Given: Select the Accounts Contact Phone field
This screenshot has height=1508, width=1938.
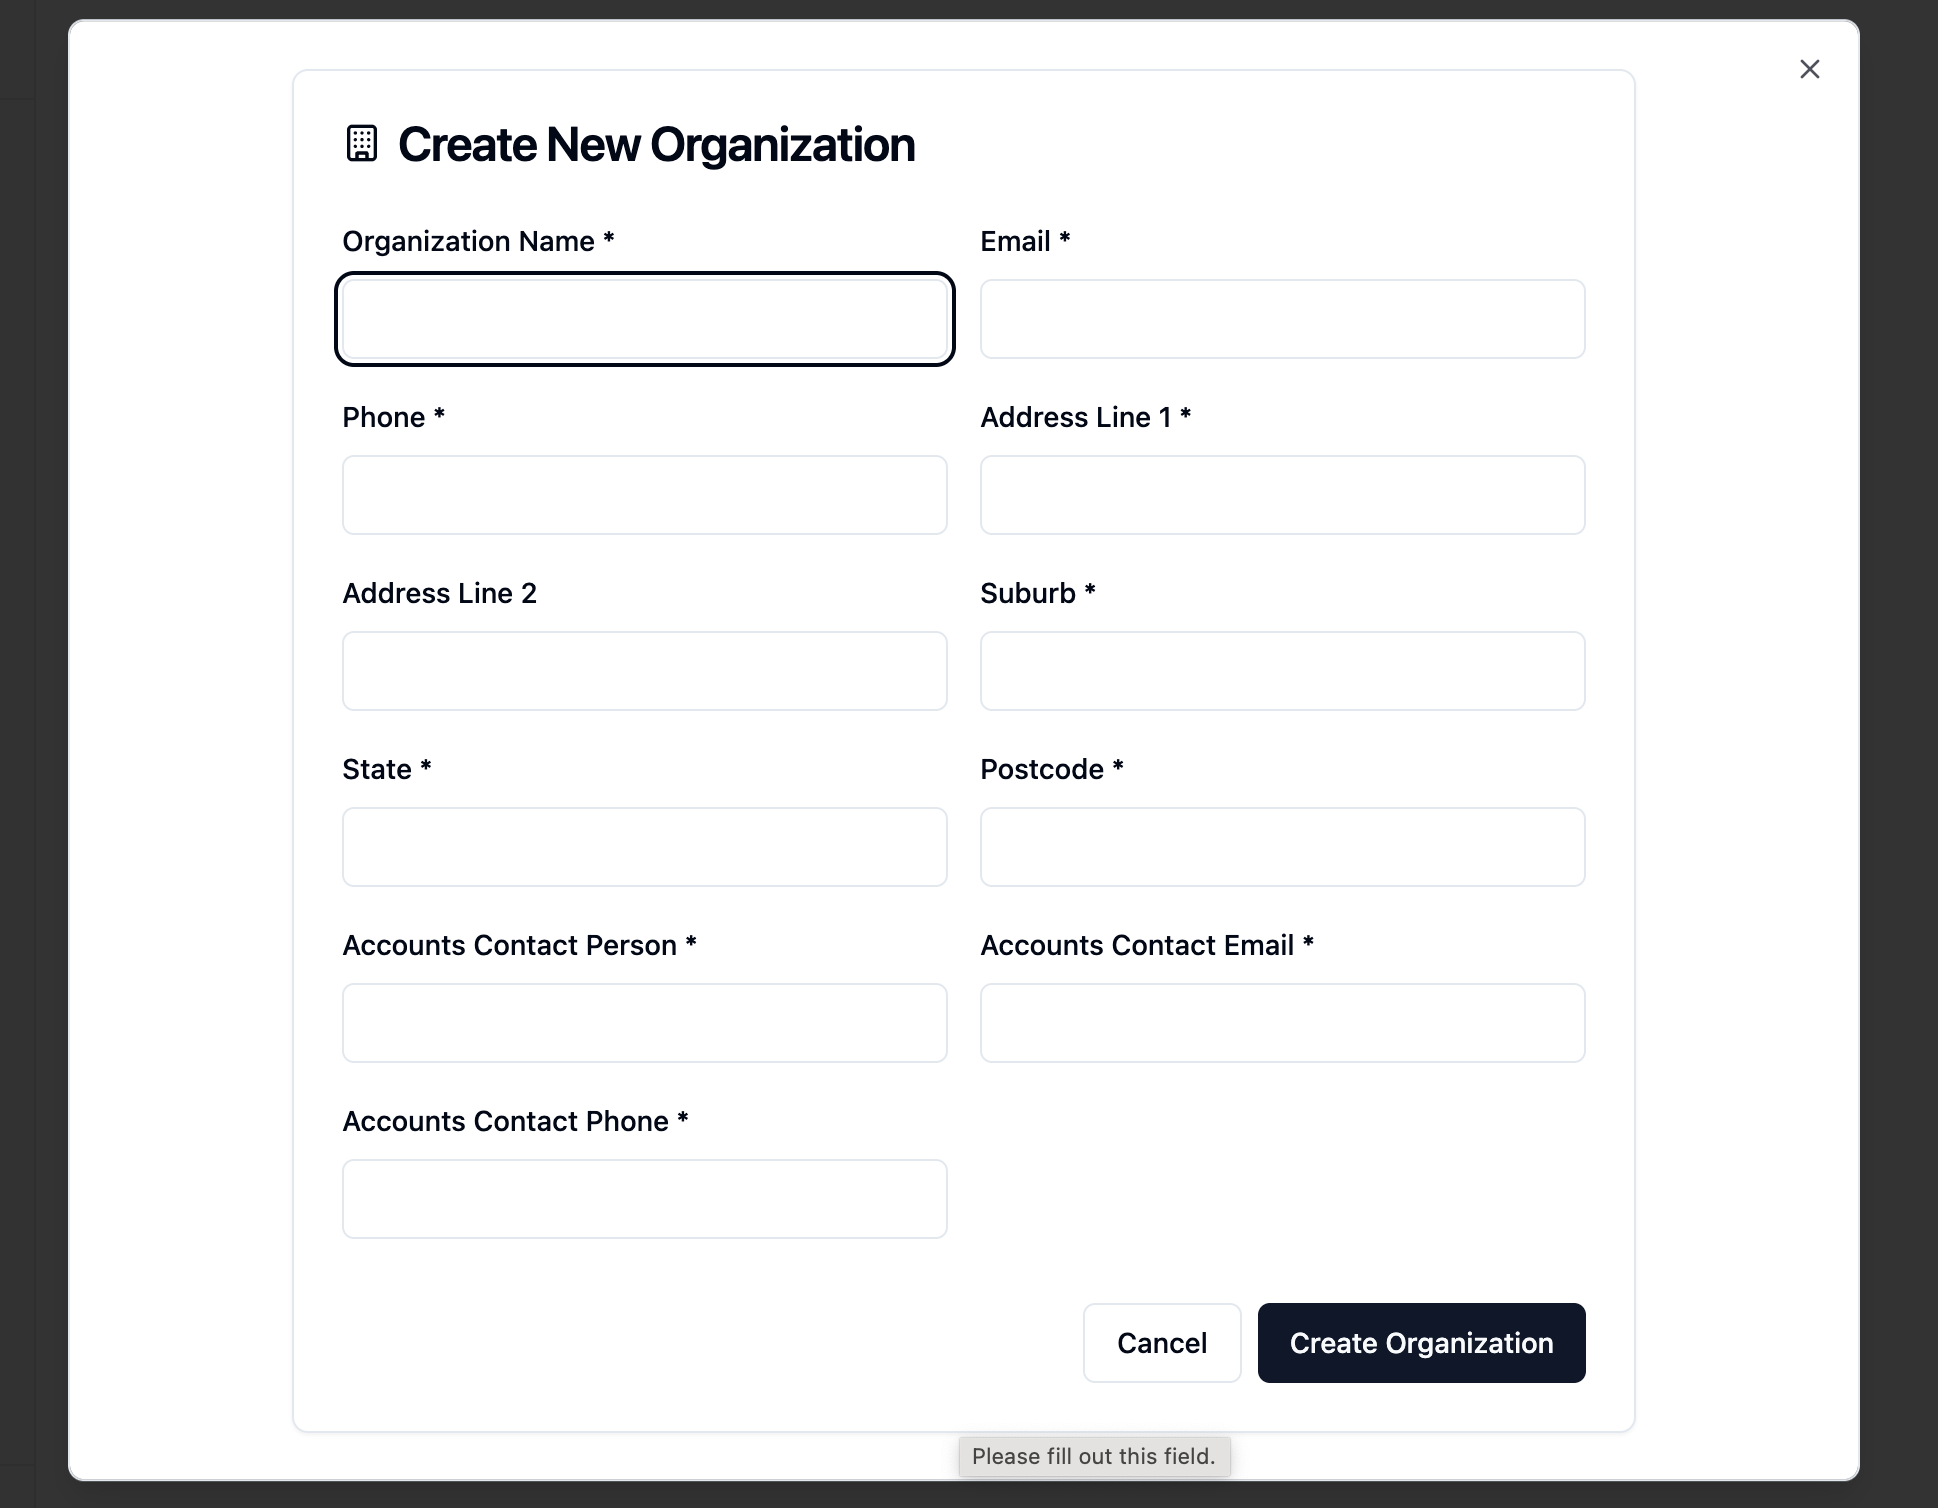Looking at the screenshot, I should (644, 1199).
